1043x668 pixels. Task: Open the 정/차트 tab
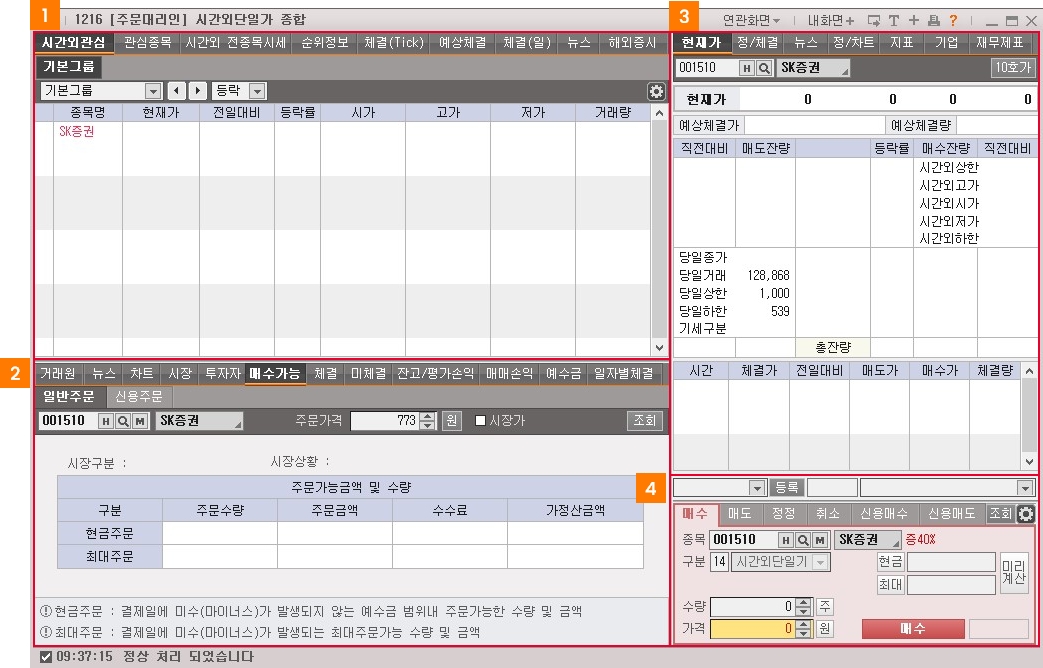854,43
